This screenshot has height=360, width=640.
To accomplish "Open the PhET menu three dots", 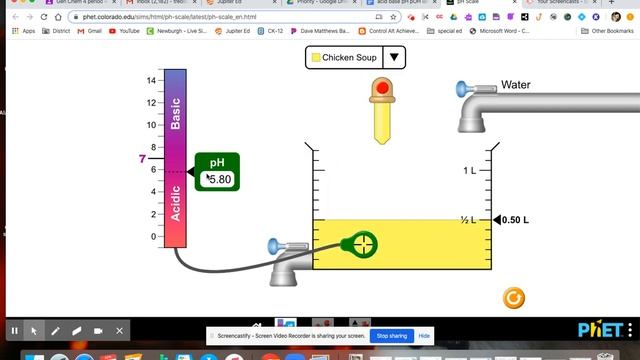I will 630,329.
